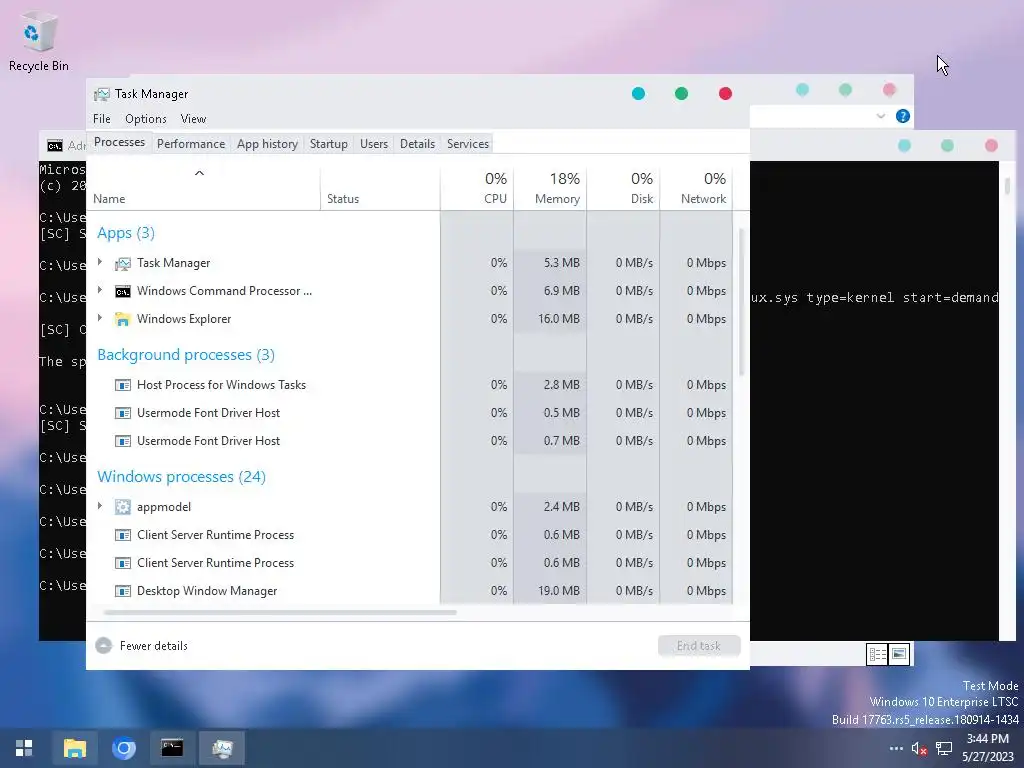Open the File menu
Image resolution: width=1024 pixels, height=768 pixels.
point(102,119)
